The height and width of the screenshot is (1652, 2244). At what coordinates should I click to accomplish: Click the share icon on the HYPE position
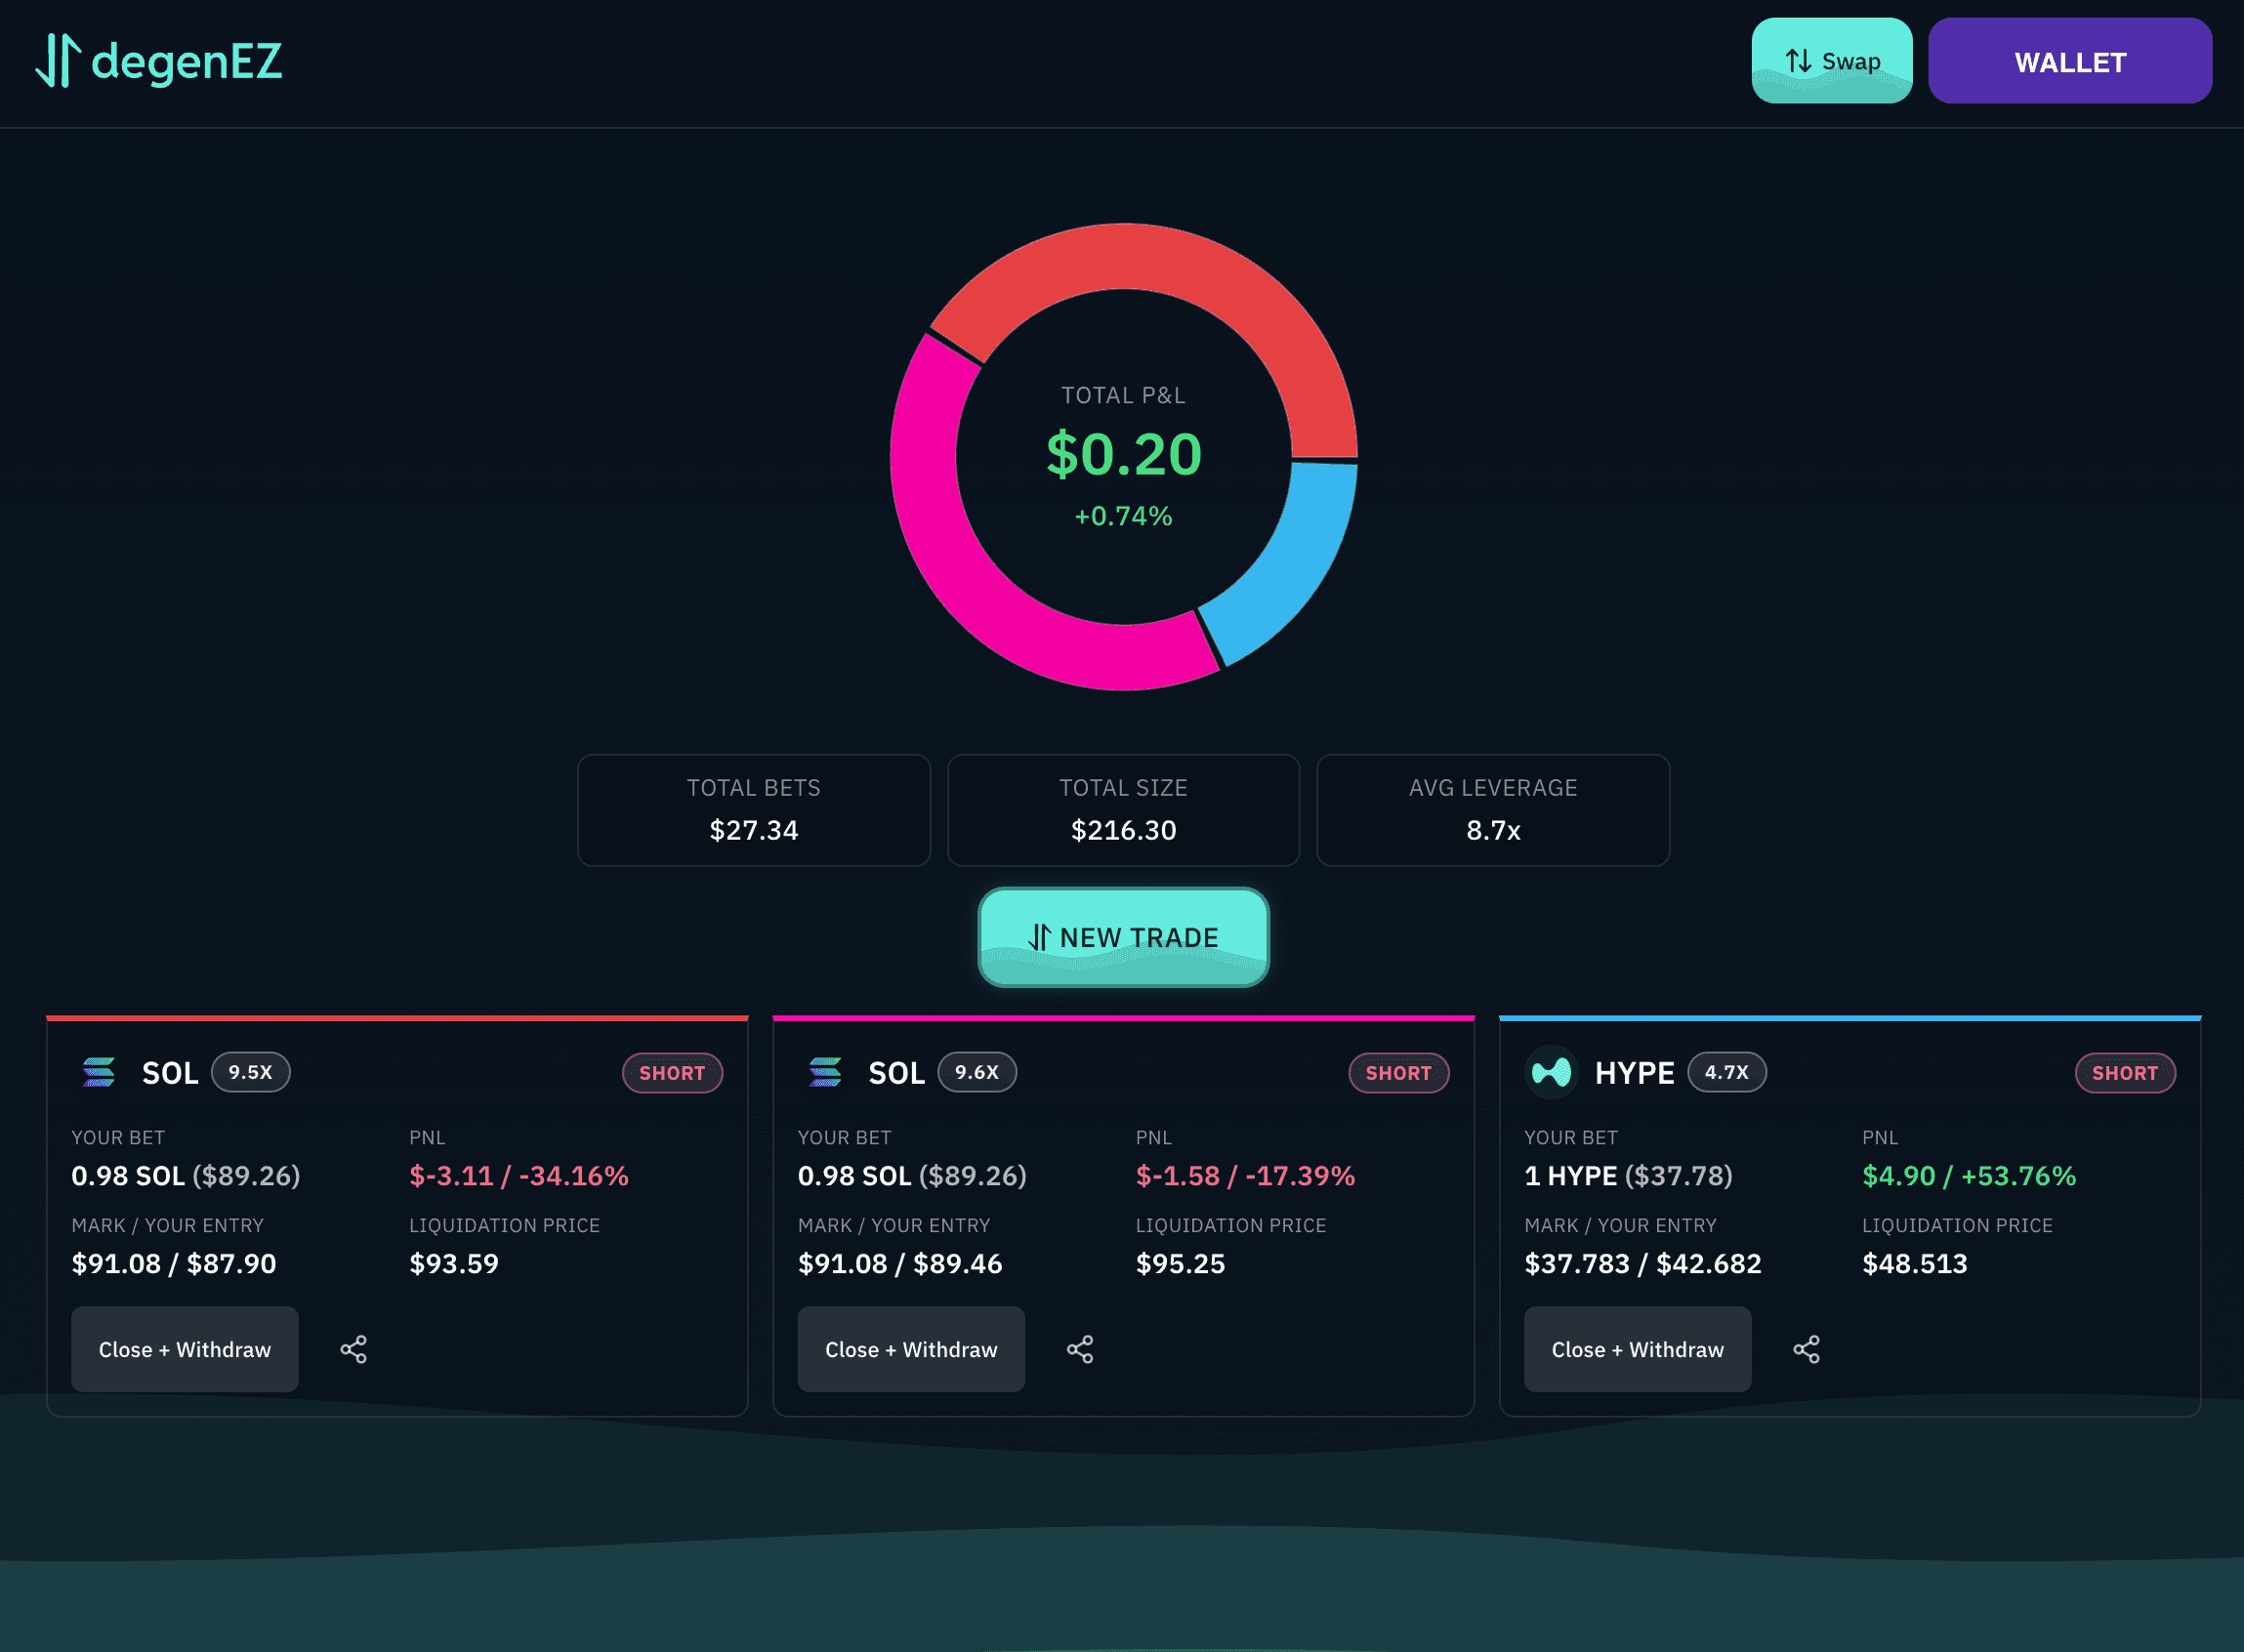click(1807, 1349)
